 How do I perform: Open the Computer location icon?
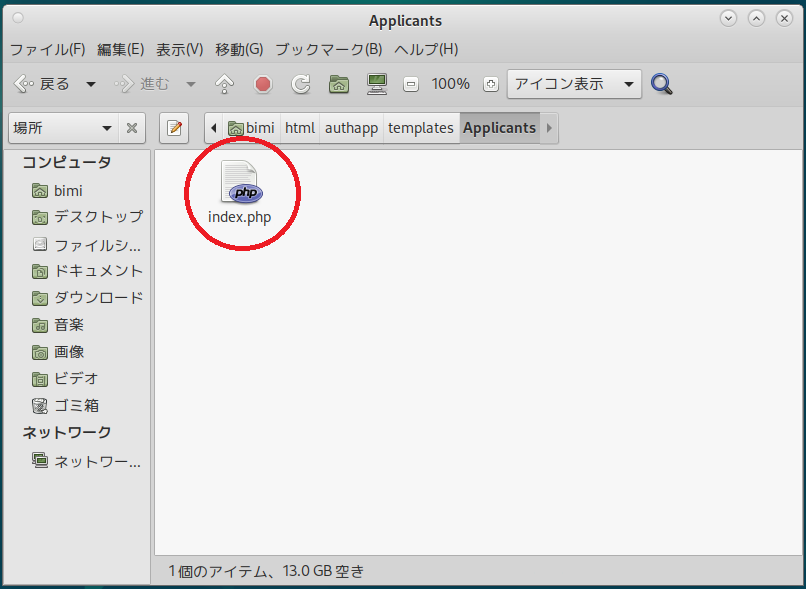377,84
